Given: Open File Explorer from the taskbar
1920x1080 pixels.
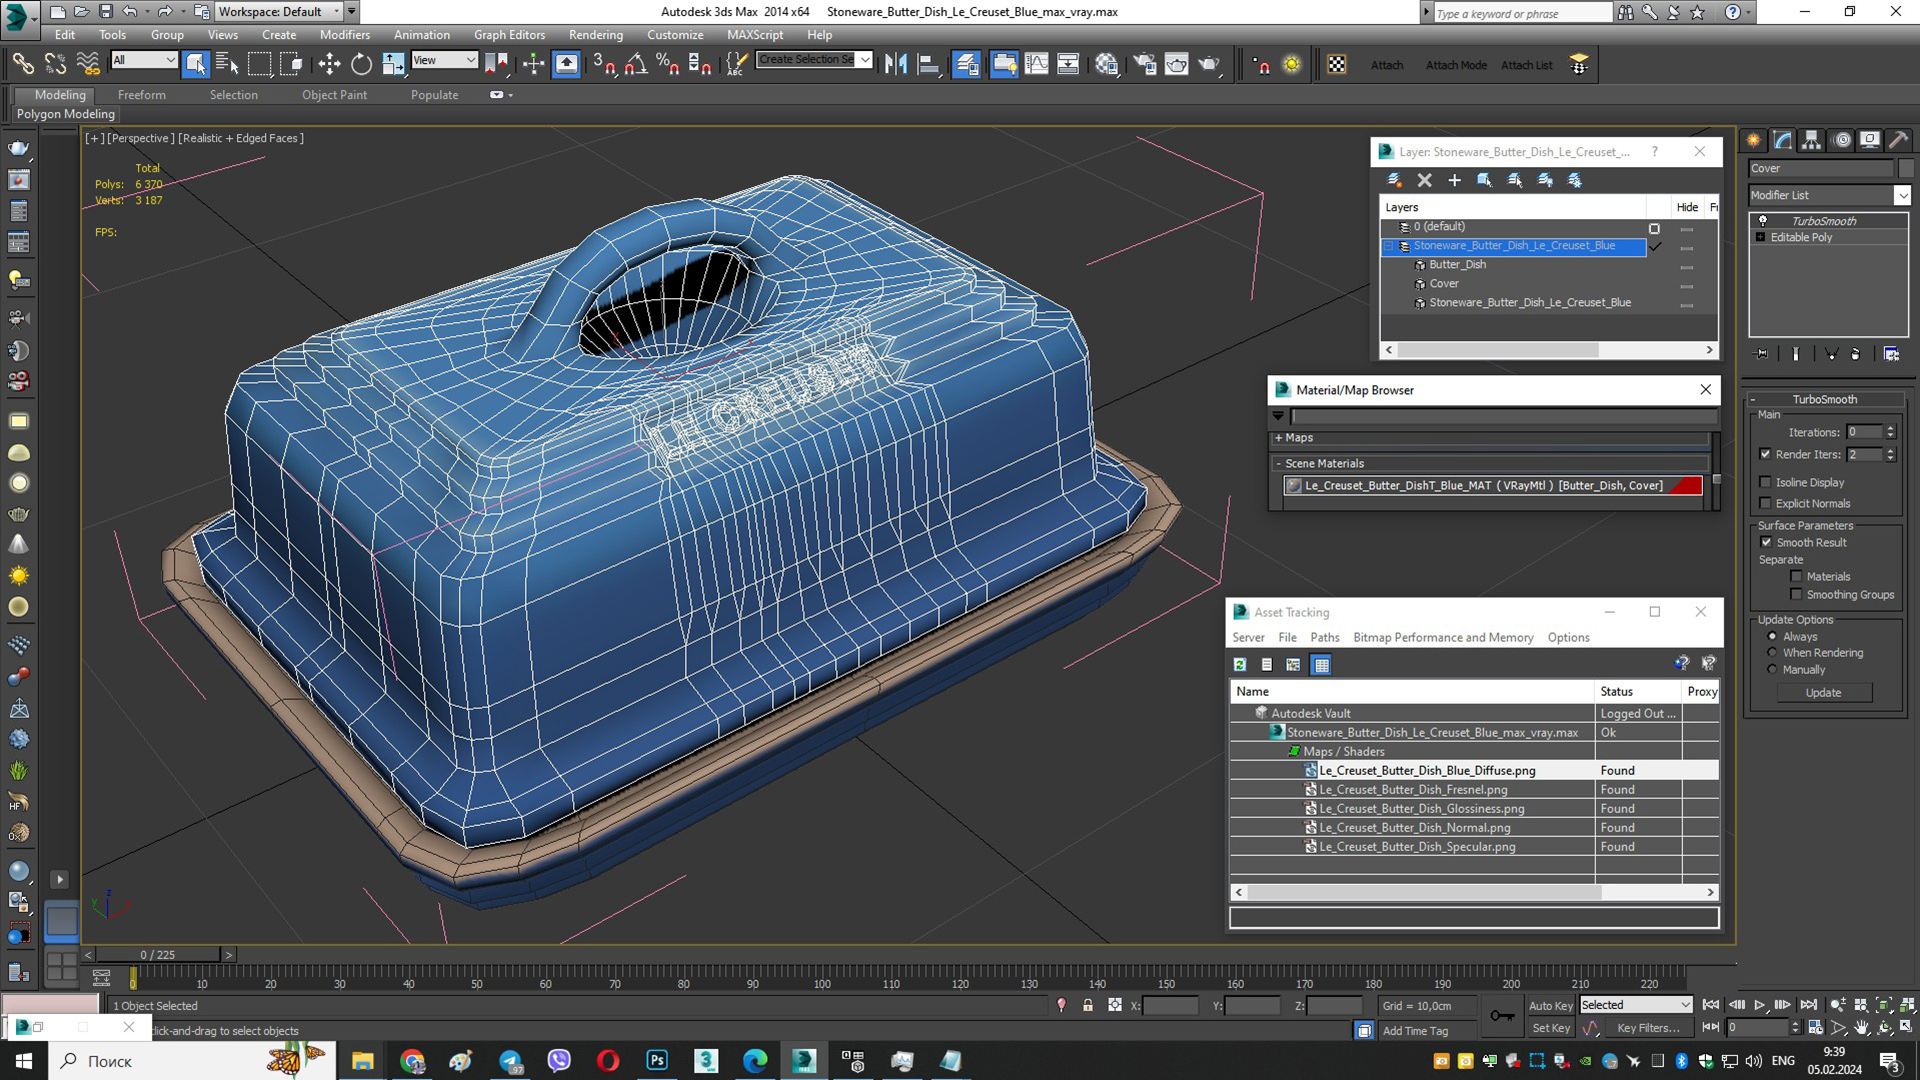Looking at the screenshot, I should point(363,1061).
